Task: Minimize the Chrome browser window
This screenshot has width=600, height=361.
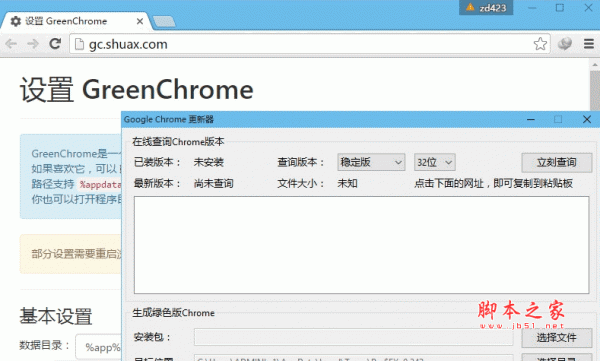Action: pyautogui.click(x=532, y=8)
